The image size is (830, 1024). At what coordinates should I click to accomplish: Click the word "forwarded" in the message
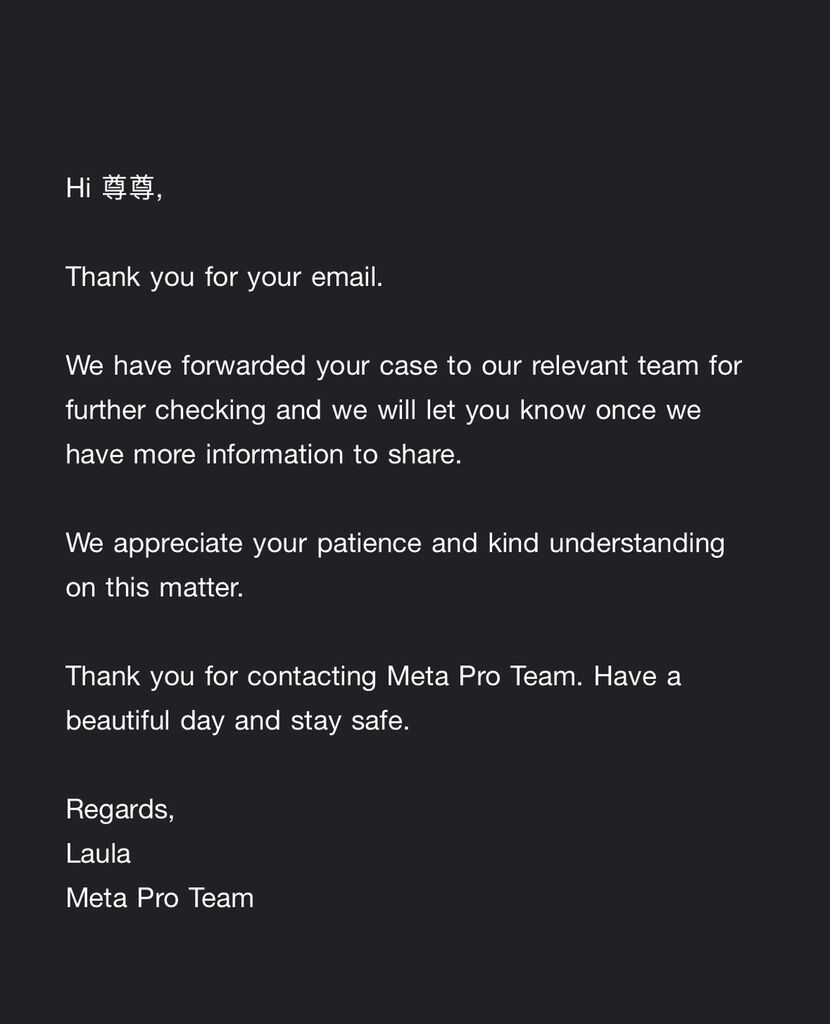click(x=244, y=365)
